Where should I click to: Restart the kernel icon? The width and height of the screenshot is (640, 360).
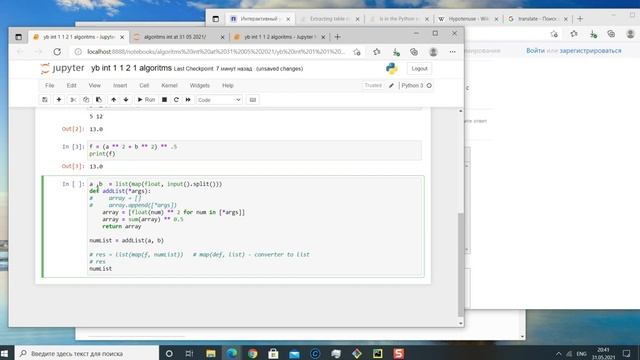(176, 100)
